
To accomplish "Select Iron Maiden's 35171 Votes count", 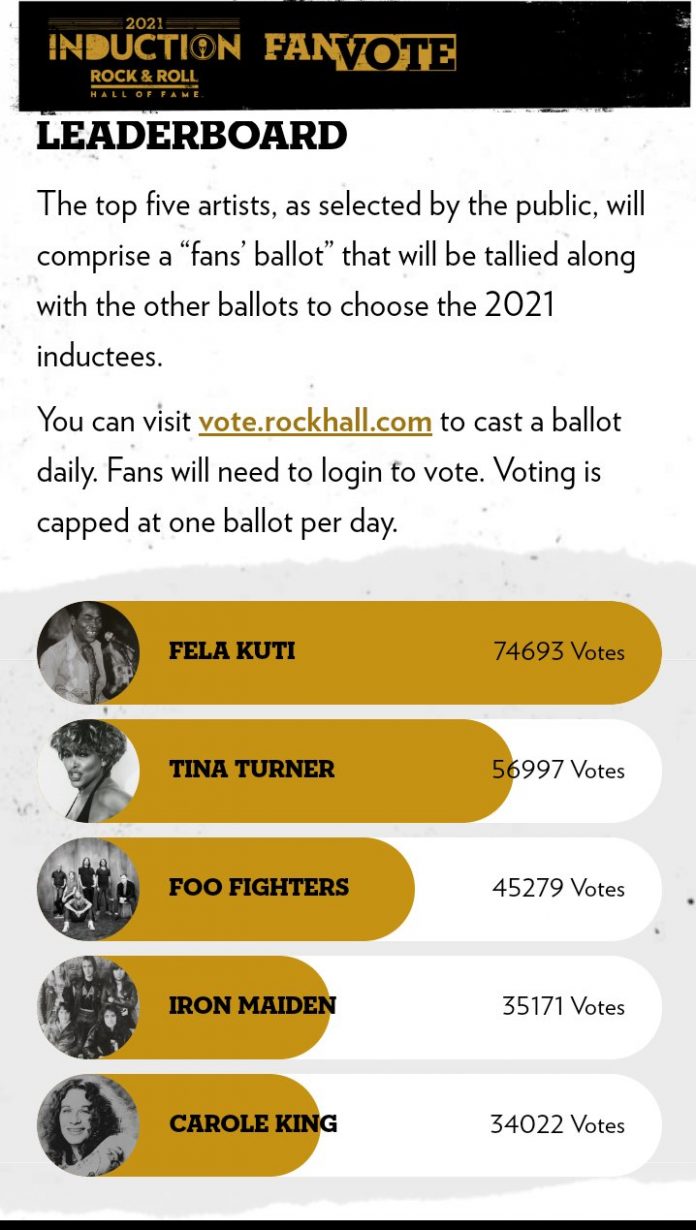I will (x=563, y=1006).
